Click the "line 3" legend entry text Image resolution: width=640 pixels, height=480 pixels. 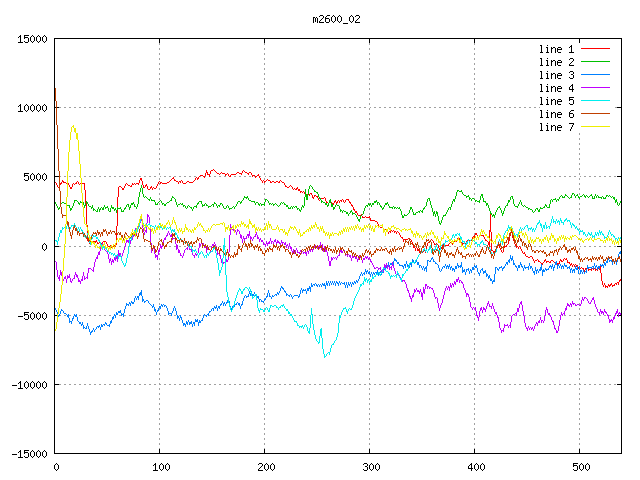556,75
